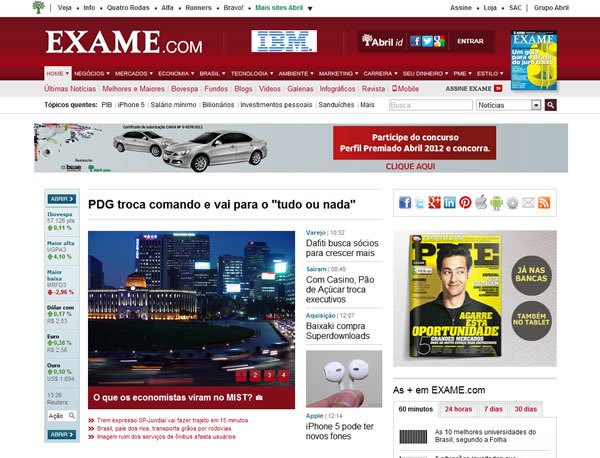Open Últimas Notícias link
The image size is (600, 458).
[x=70, y=89]
